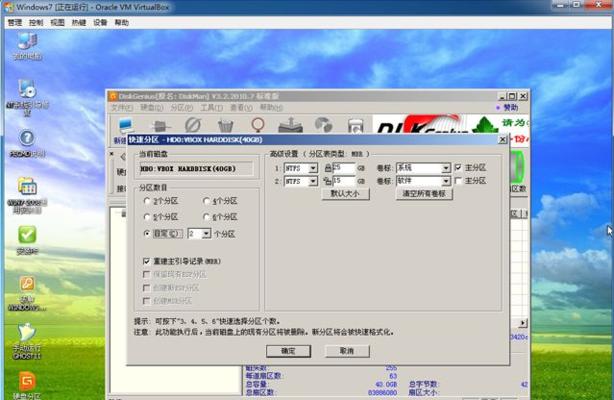Close the 快速分区 dialog
Image resolution: width=614 pixels, height=400 pixels.
(x=502, y=139)
